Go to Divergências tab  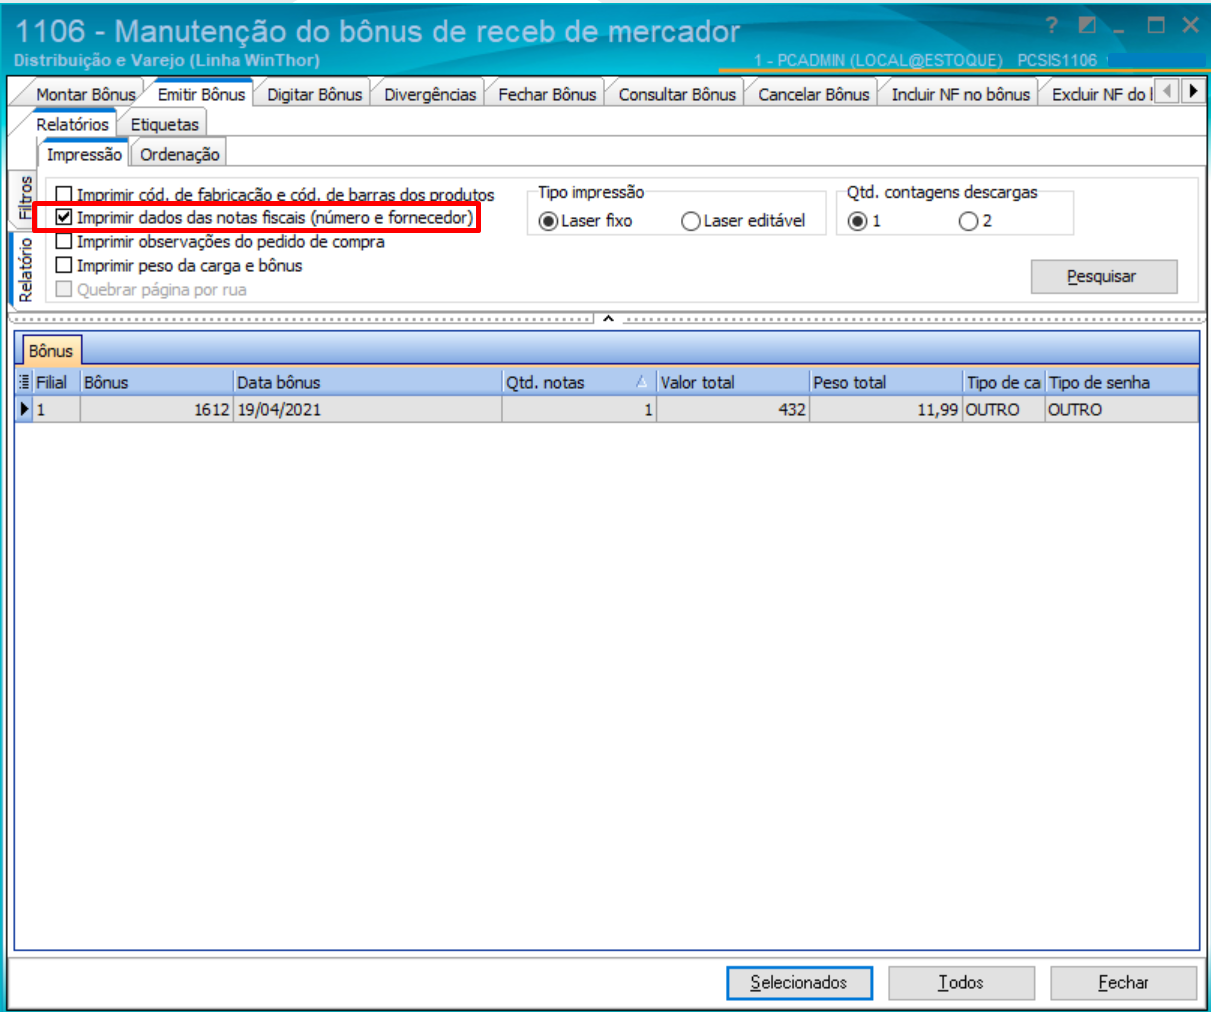tap(430, 94)
